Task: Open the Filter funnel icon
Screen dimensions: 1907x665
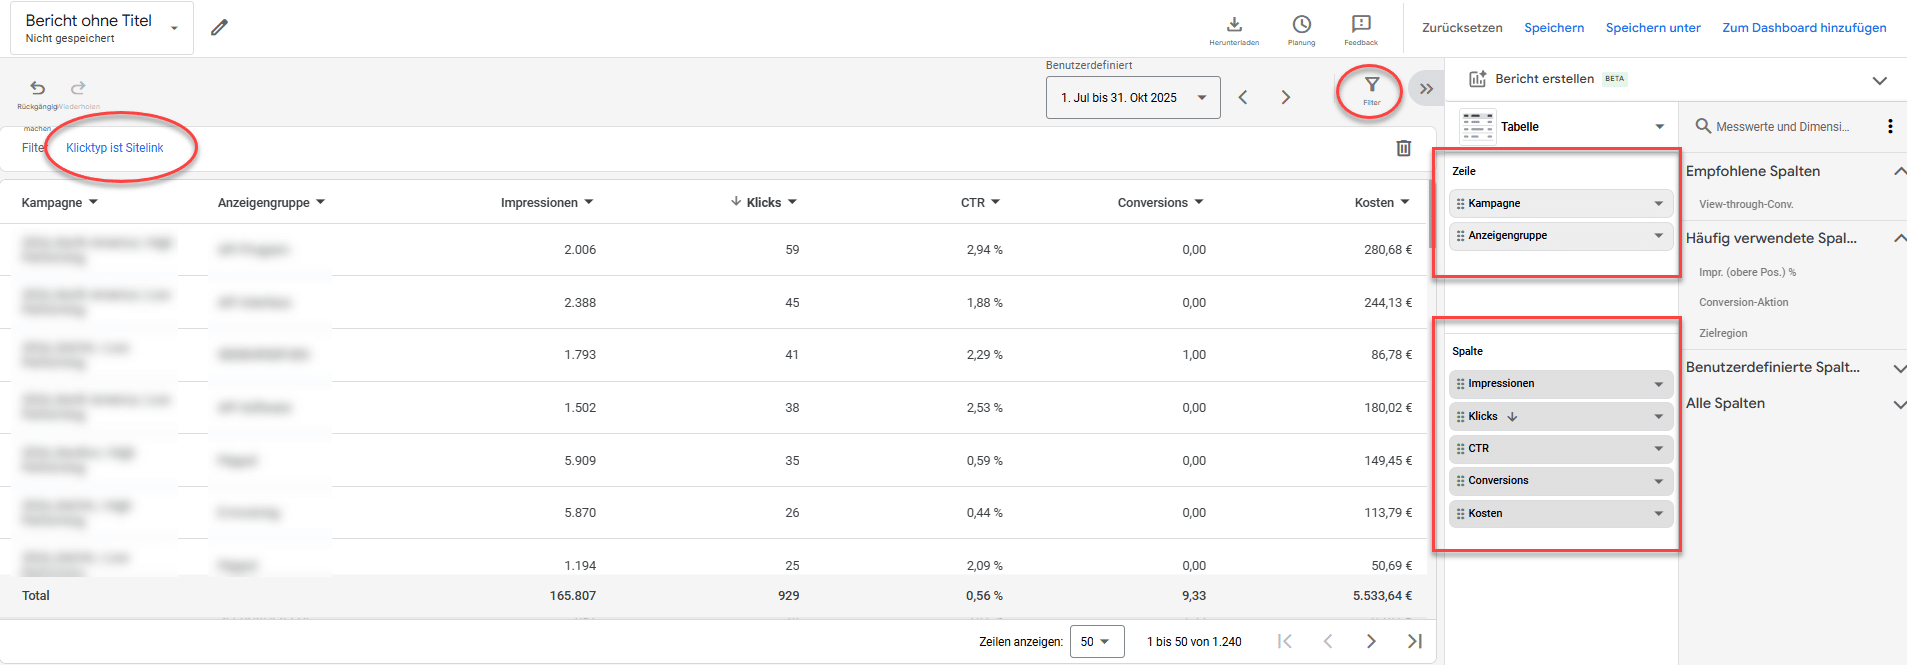Action: [1372, 90]
